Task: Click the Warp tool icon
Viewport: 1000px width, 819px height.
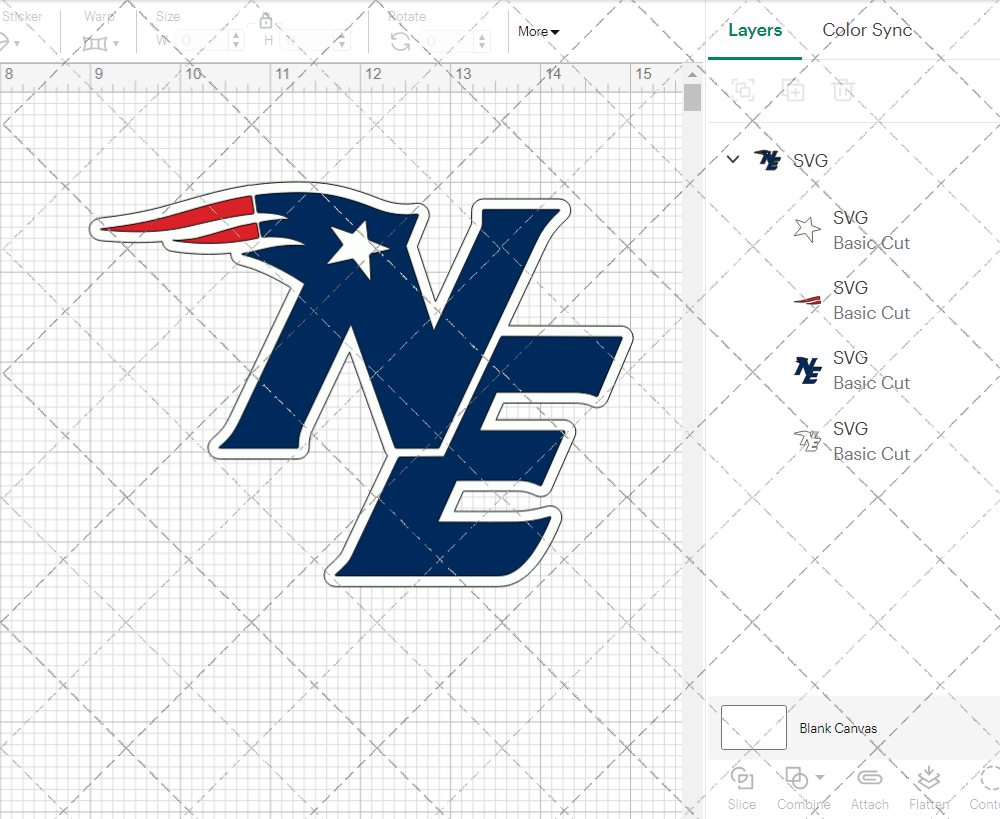Action: click(x=95, y=42)
